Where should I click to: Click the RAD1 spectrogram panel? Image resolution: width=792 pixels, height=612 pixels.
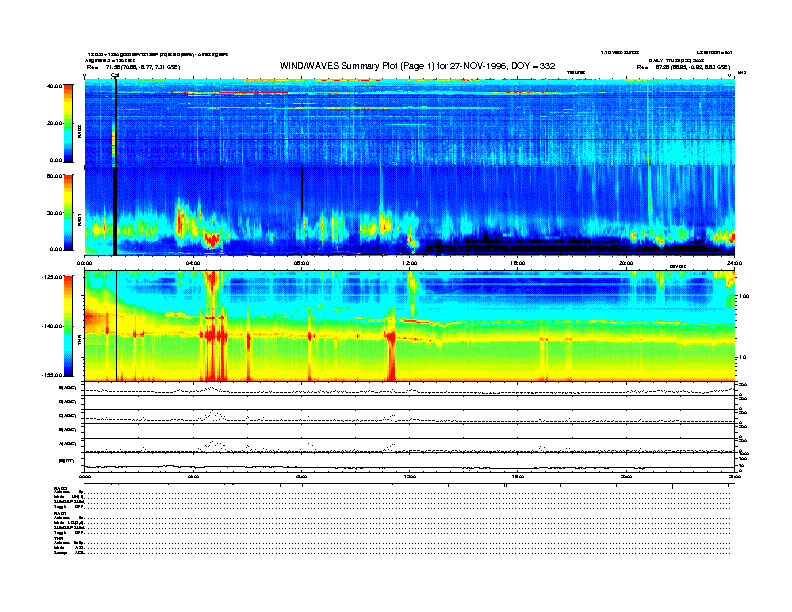[x=410, y=211]
